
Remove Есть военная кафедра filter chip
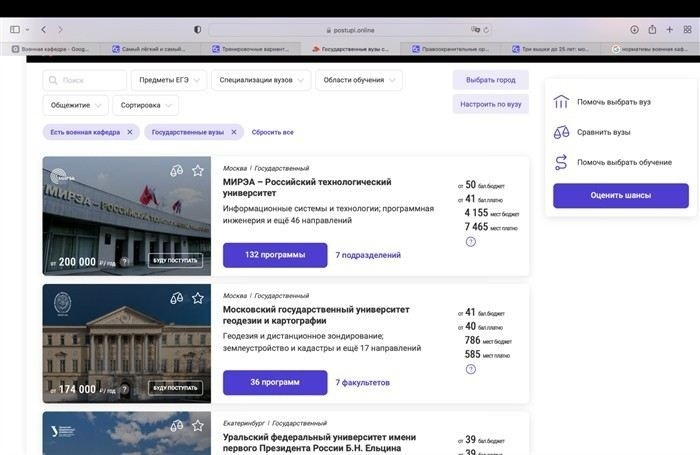point(130,132)
